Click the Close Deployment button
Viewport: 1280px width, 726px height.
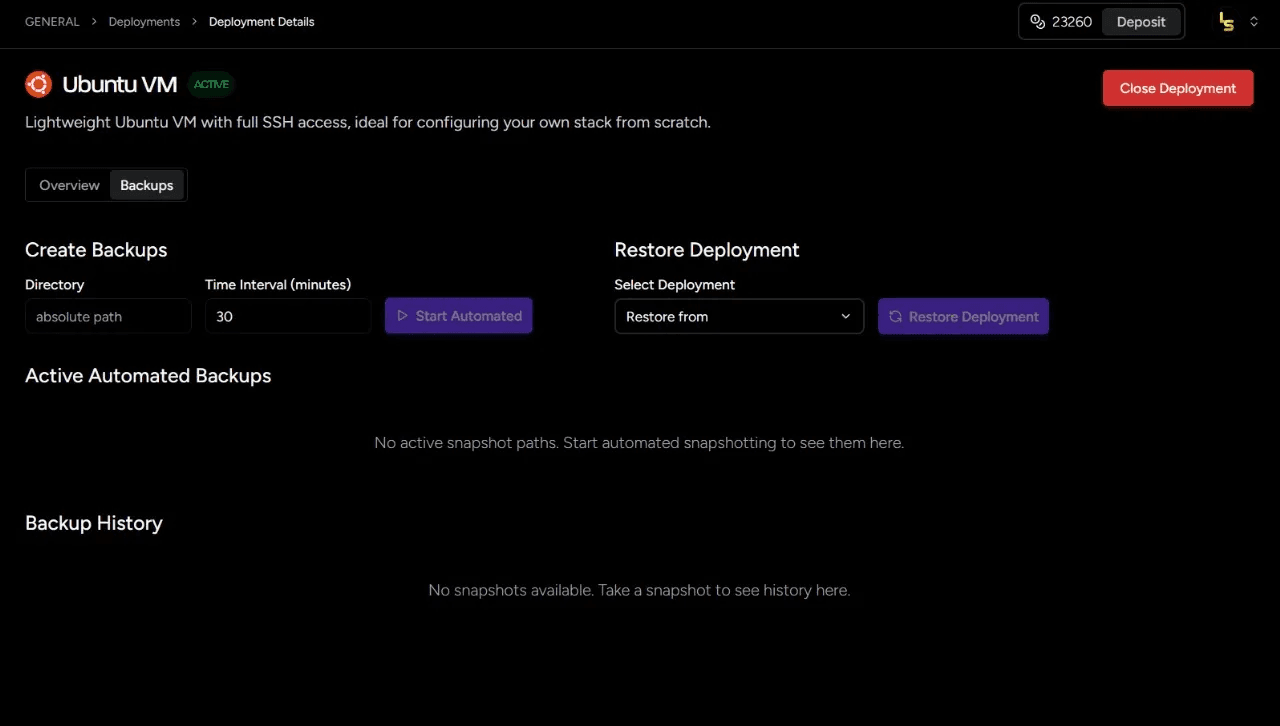point(1177,88)
